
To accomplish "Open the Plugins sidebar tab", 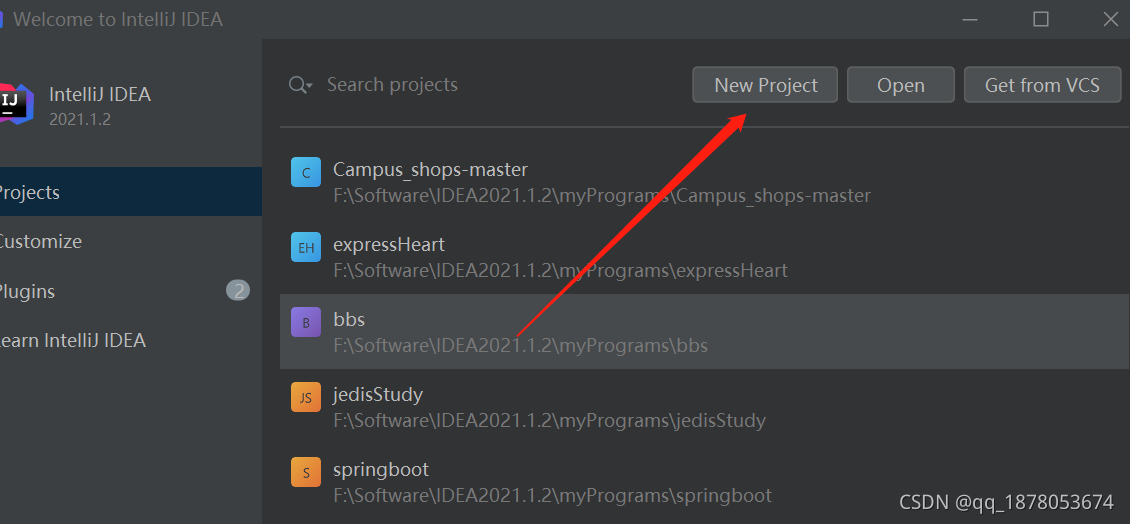I will click(x=130, y=291).
